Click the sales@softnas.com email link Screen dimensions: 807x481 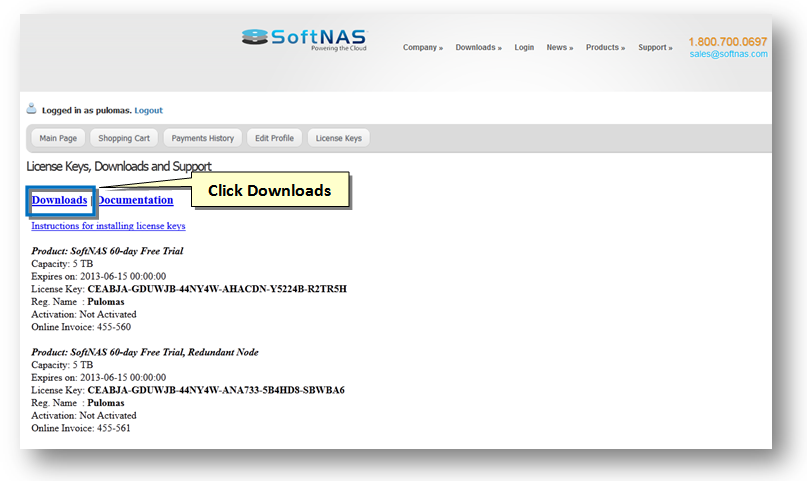[x=728, y=54]
